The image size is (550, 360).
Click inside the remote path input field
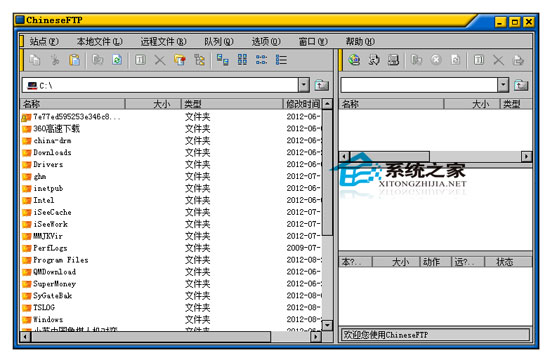[x=420, y=85]
